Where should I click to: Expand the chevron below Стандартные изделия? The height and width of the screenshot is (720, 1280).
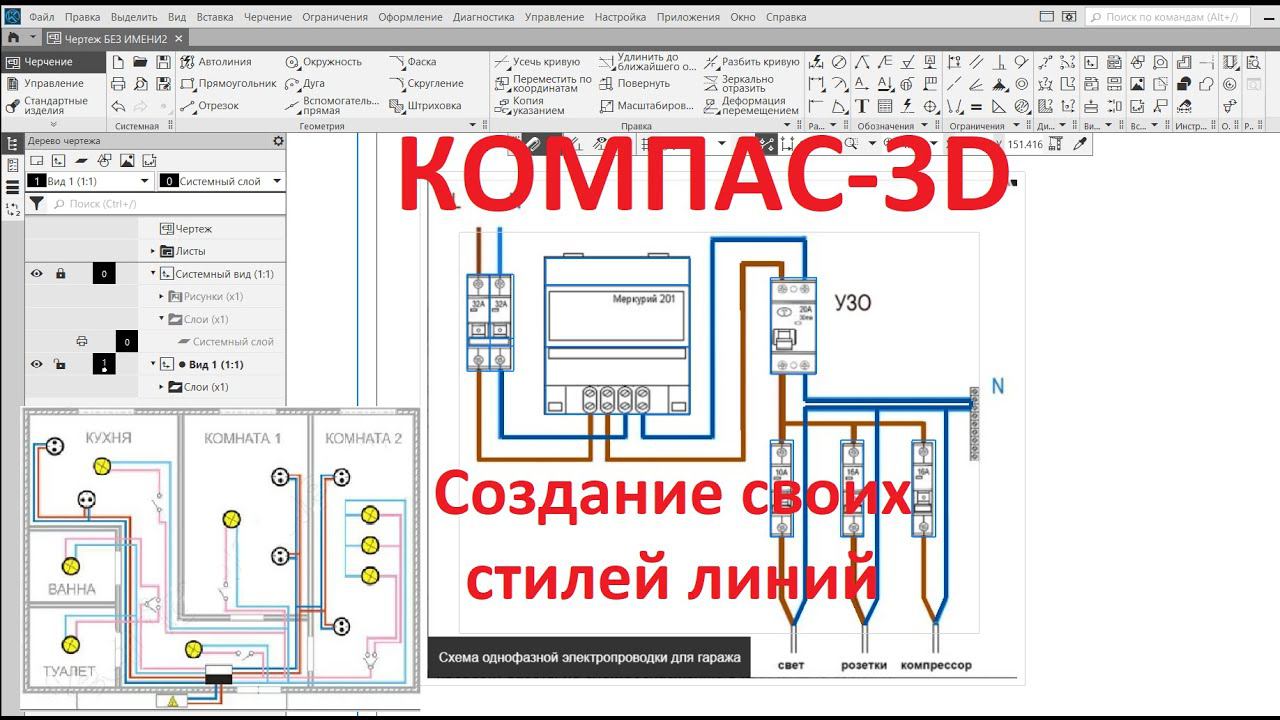(x=53, y=124)
